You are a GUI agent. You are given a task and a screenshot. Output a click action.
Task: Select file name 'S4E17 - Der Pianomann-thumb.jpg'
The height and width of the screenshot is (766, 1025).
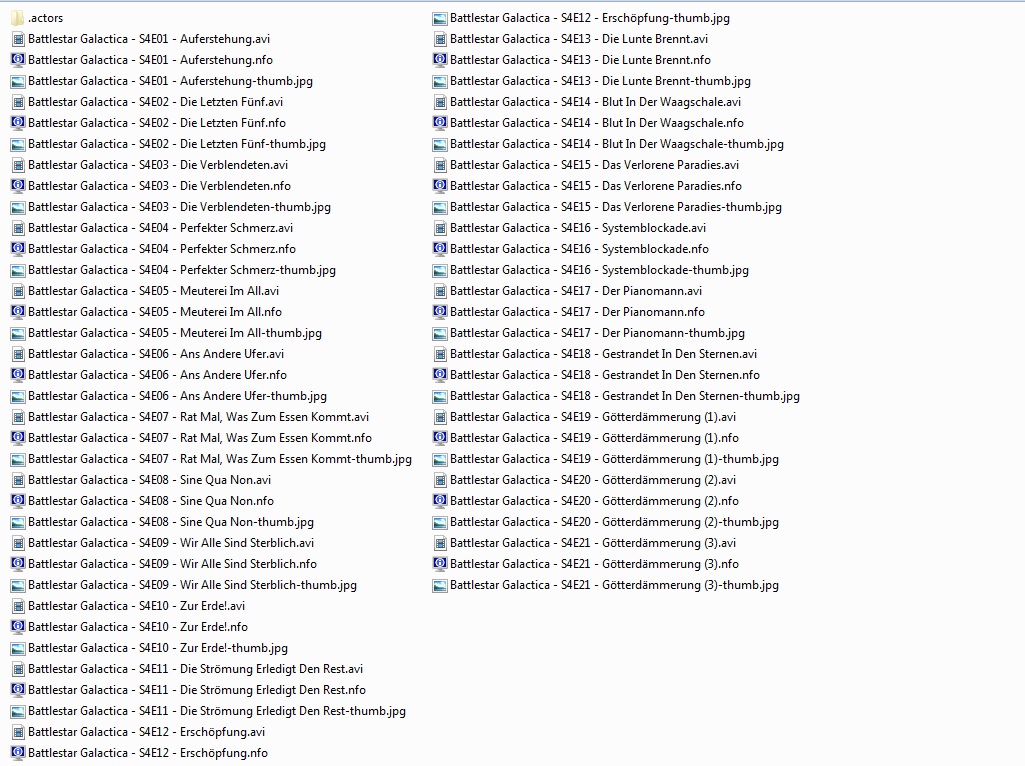(x=597, y=333)
